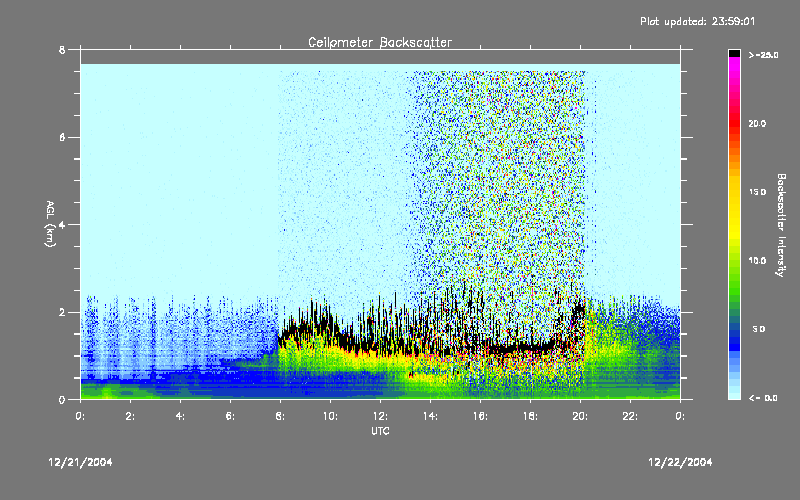Click the x-axis tick label '2:'
The image size is (800, 500).
point(130,416)
